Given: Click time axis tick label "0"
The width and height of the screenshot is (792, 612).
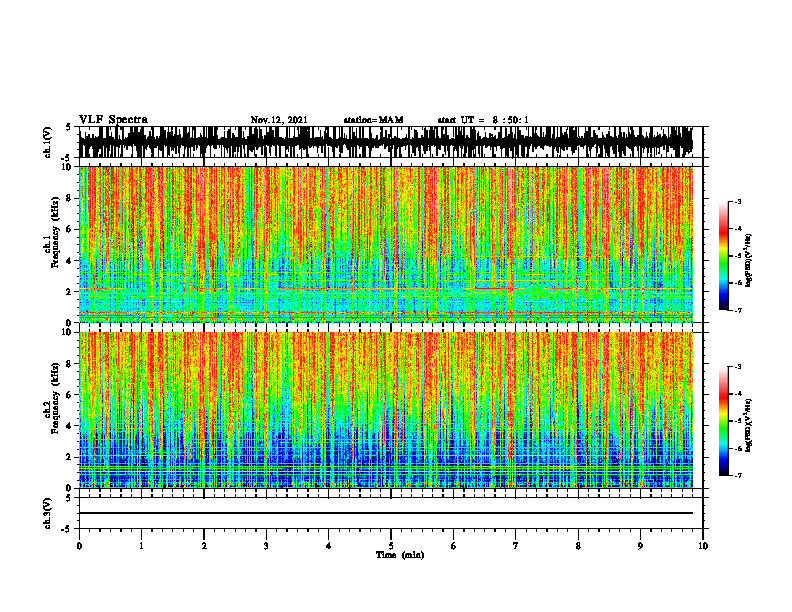Looking at the screenshot, I should tap(79, 546).
